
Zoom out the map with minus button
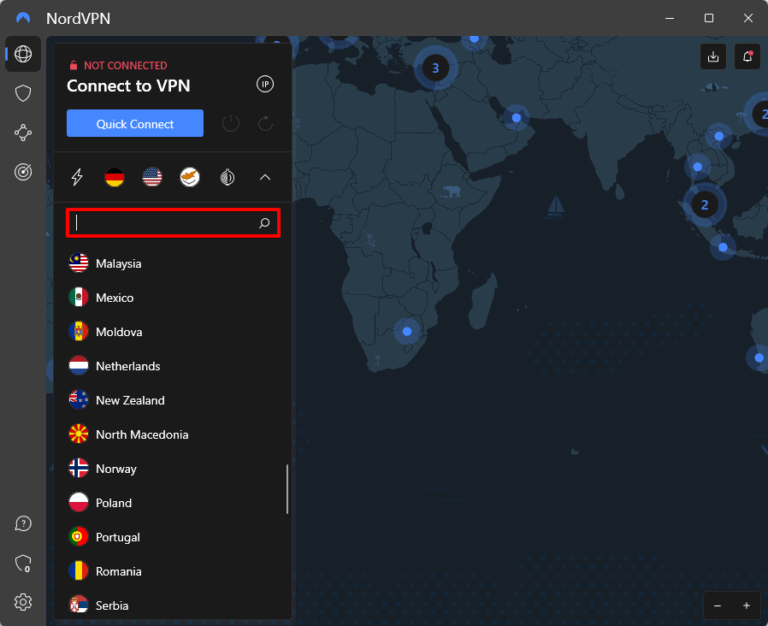[719, 606]
